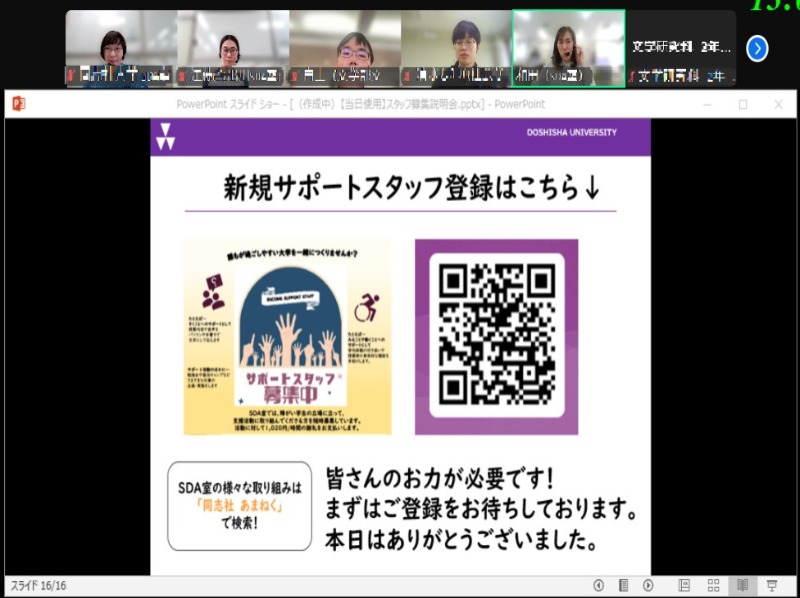Click the line まずはご登録をお待ちしております。
Image resolution: width=800 pixels, height=598 pixels.
(x=482, y=510)
